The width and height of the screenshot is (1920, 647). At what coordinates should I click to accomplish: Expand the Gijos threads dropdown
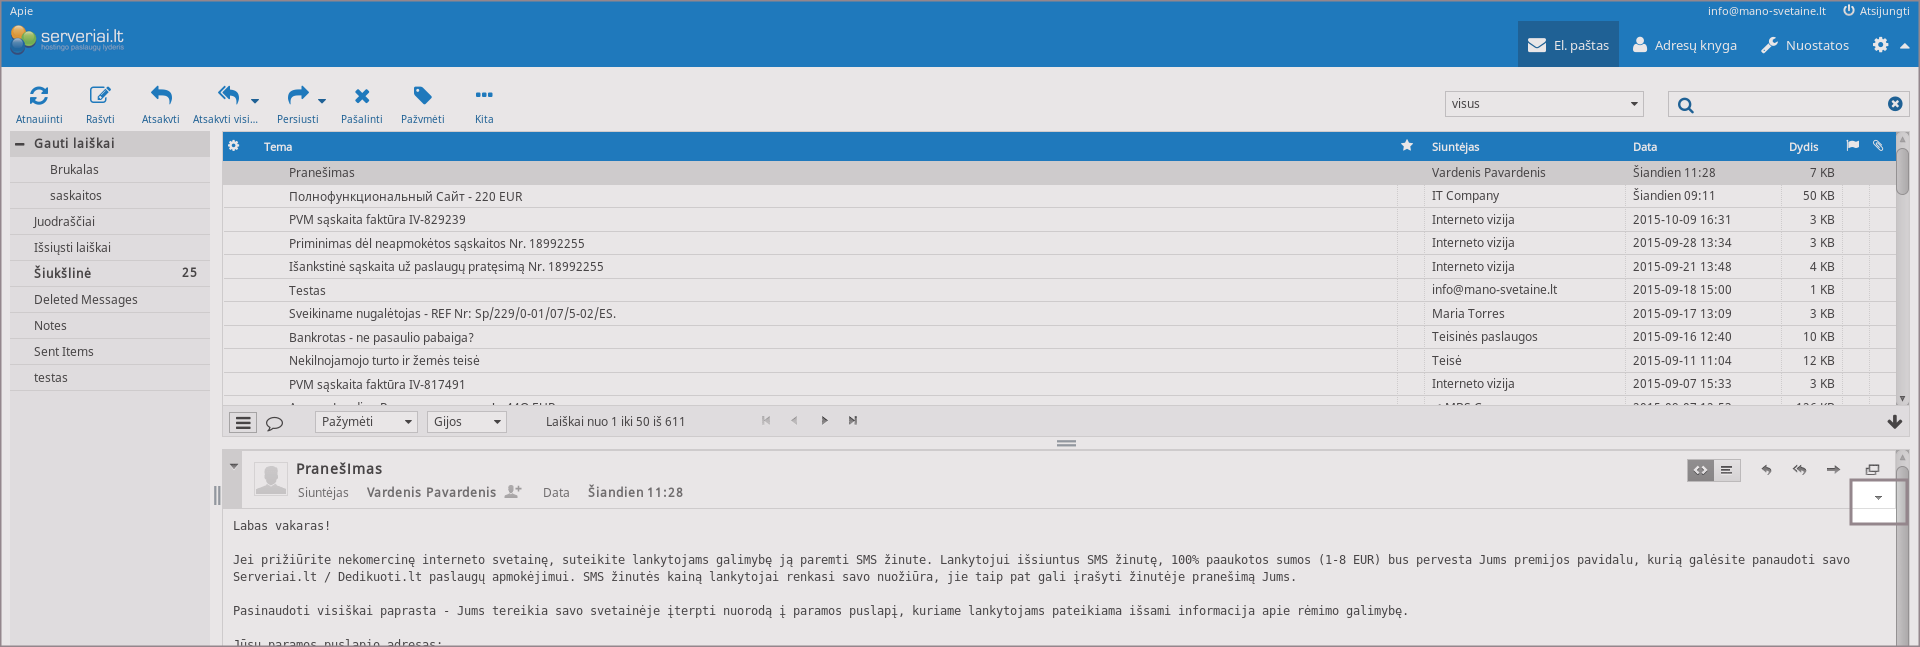tap(467, 422)
